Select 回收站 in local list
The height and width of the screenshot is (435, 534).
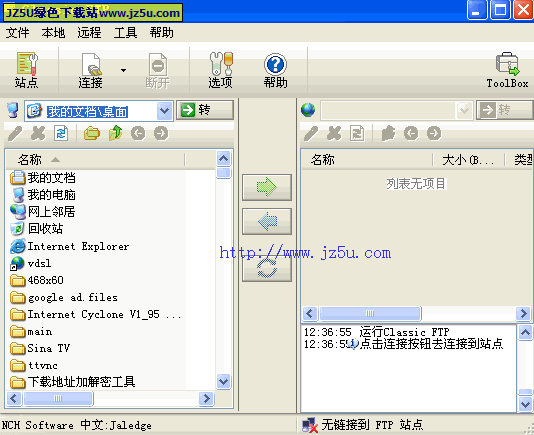[37, 229]
